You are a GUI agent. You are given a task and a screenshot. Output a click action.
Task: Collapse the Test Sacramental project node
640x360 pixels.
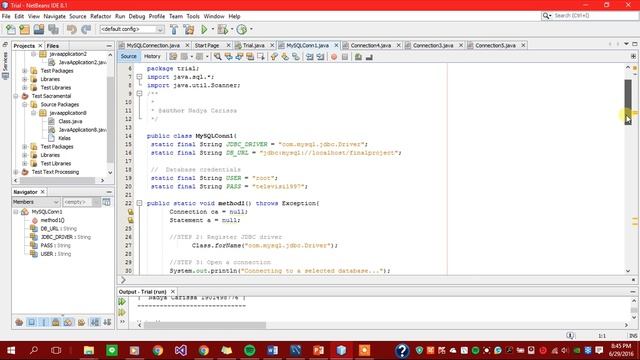point(16,96)
